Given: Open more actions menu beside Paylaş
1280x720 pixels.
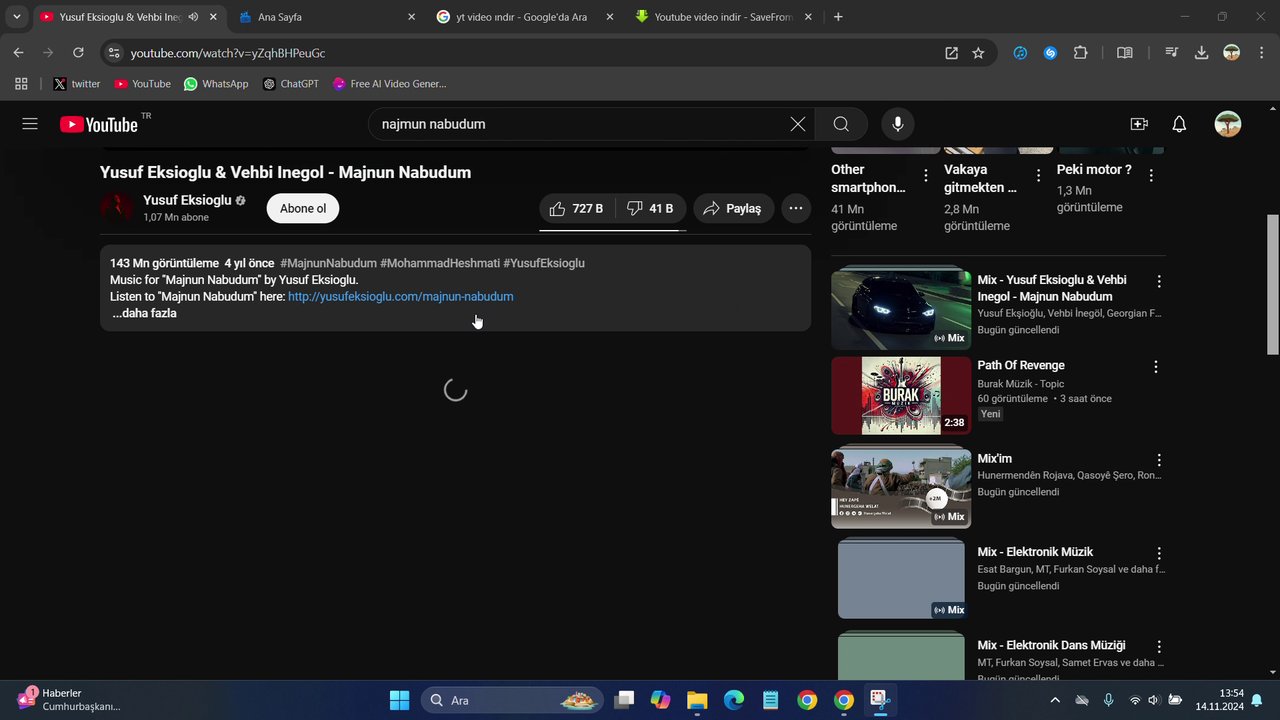Looking at the screenshot, I should (x=795, y=208).
